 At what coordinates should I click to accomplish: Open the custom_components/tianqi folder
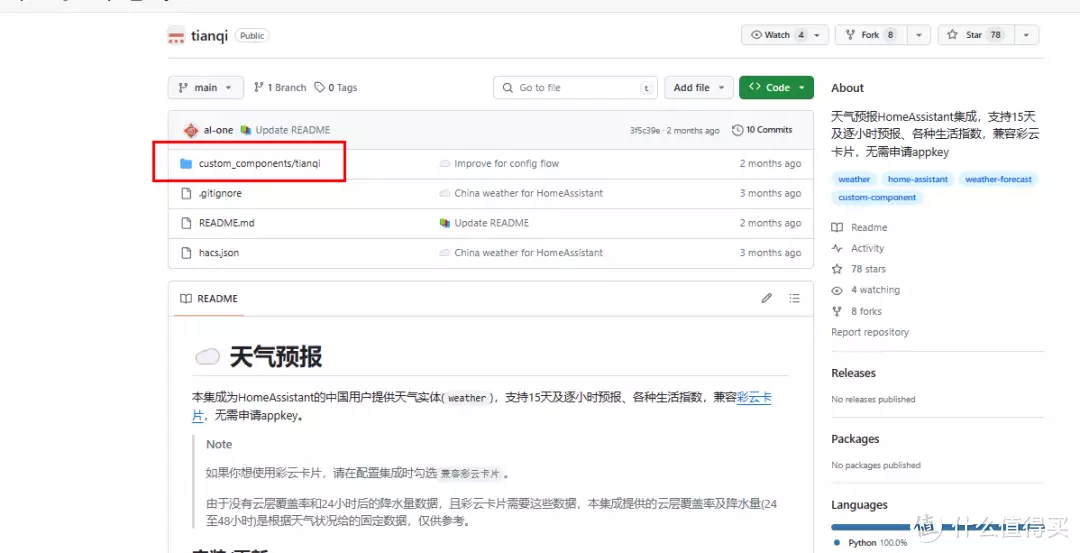259,164
